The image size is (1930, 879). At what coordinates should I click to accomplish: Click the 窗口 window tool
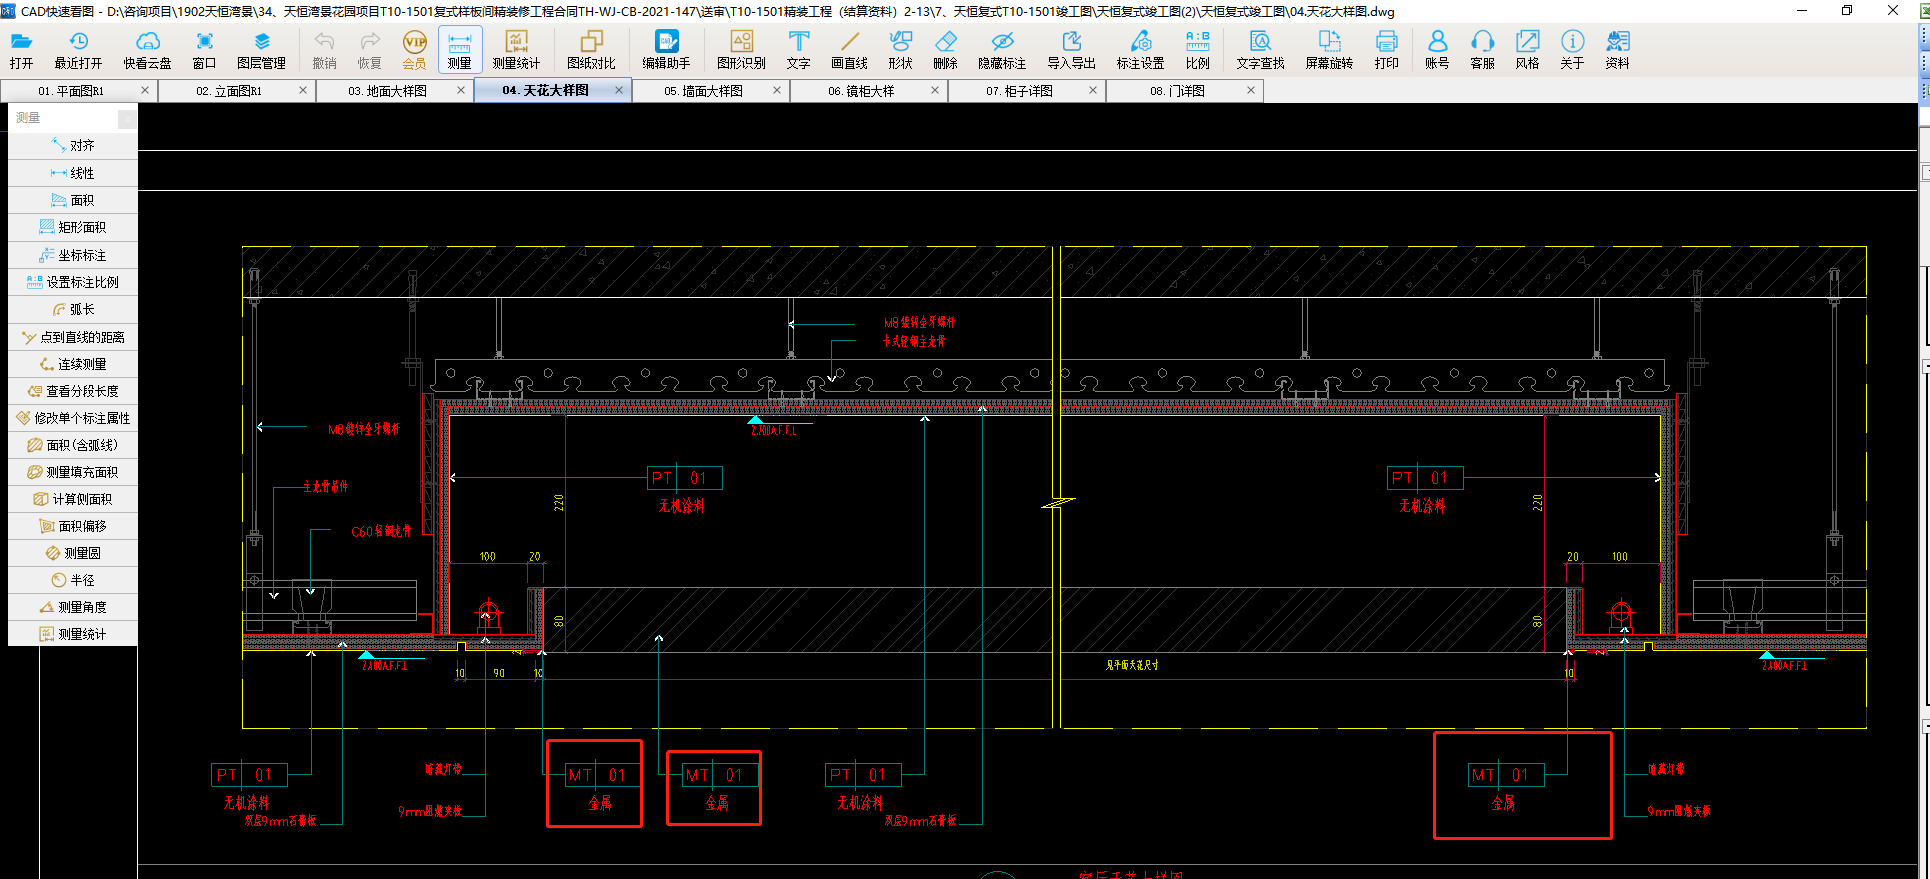(x=204, y=49)
